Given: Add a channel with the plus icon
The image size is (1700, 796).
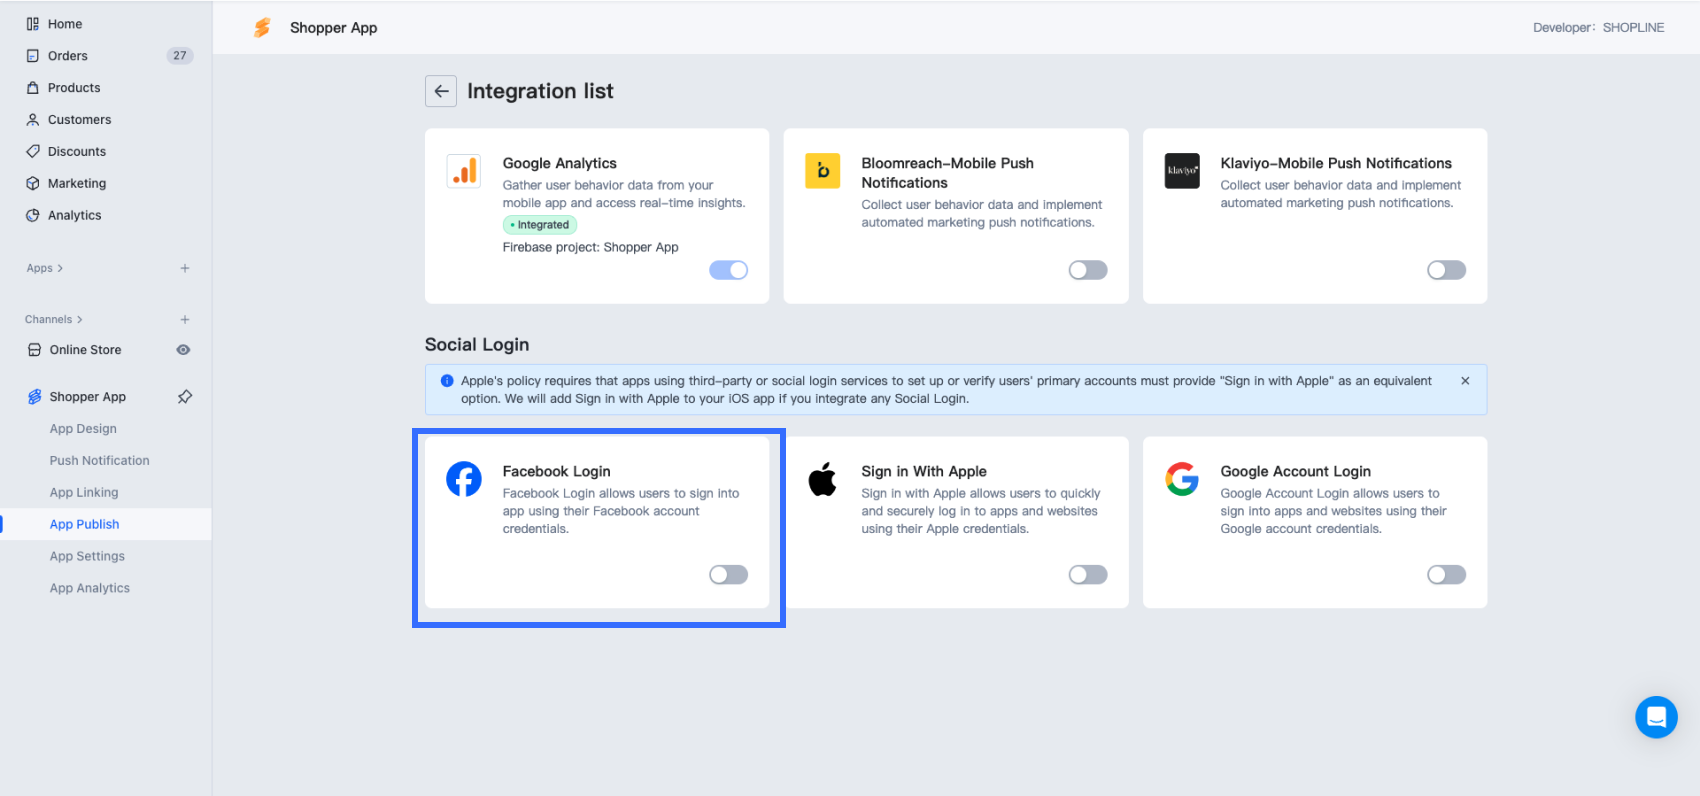Looking at the screenshot, I should coord(185,320).
